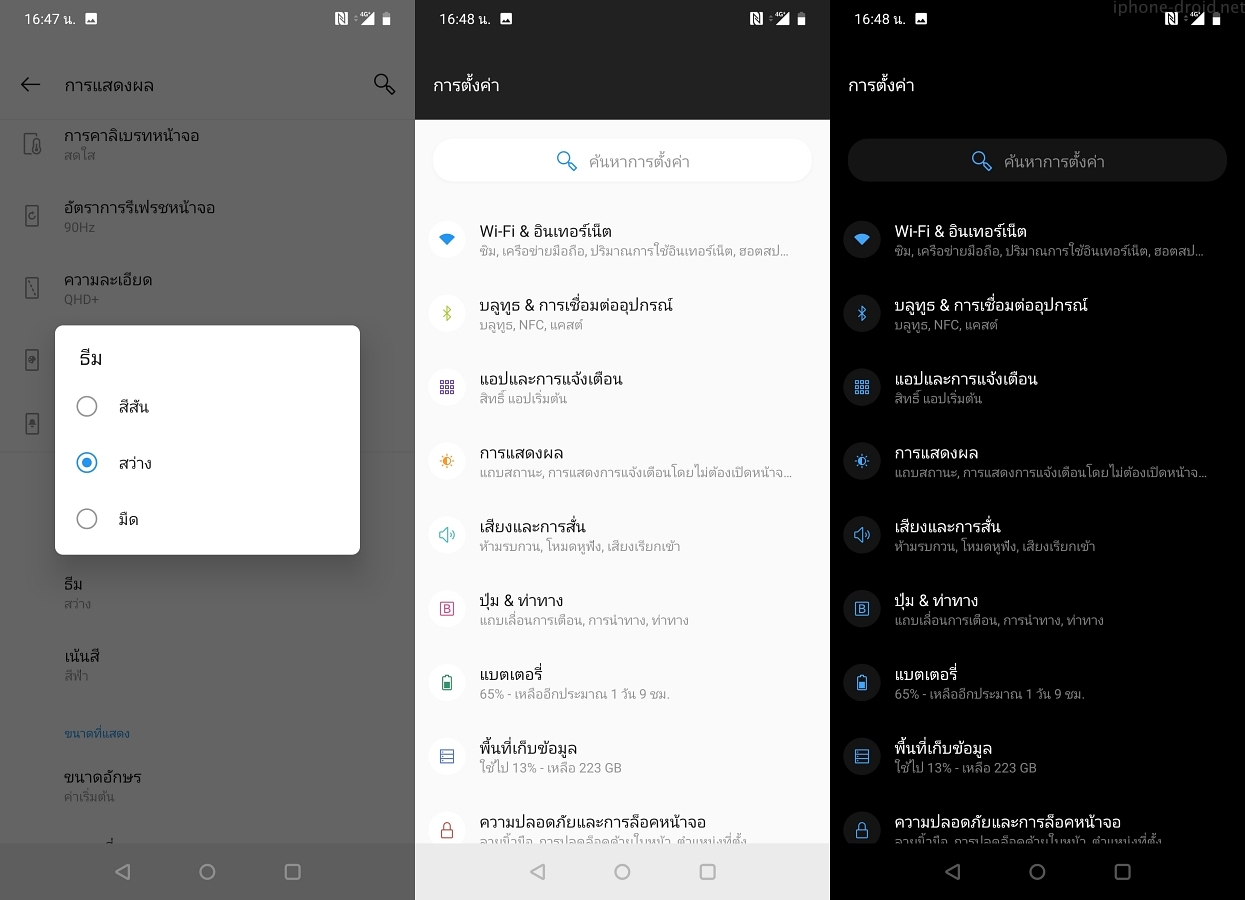Open ปุ่ม & ท่าทาง in dark settings

[936, 609]
